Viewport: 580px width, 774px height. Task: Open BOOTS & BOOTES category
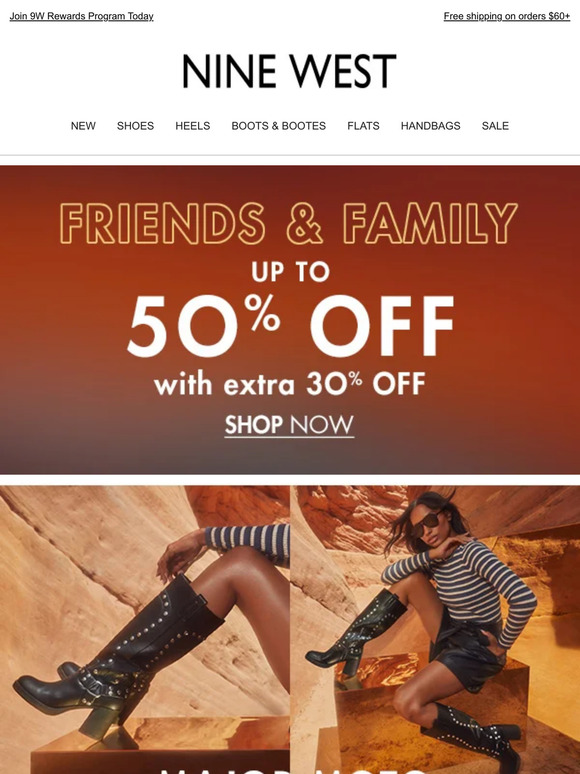(278, 126)
